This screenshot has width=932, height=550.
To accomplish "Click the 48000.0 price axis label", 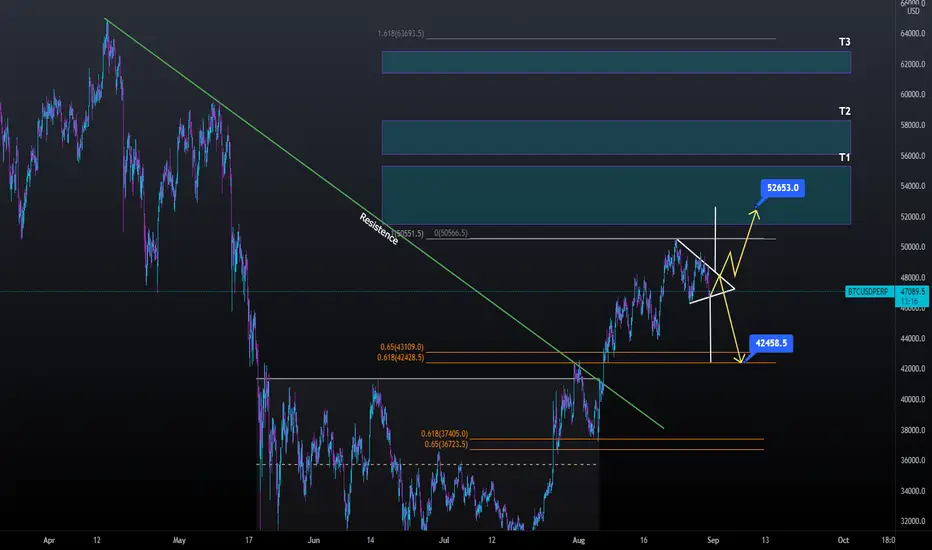I will [913, 278].
